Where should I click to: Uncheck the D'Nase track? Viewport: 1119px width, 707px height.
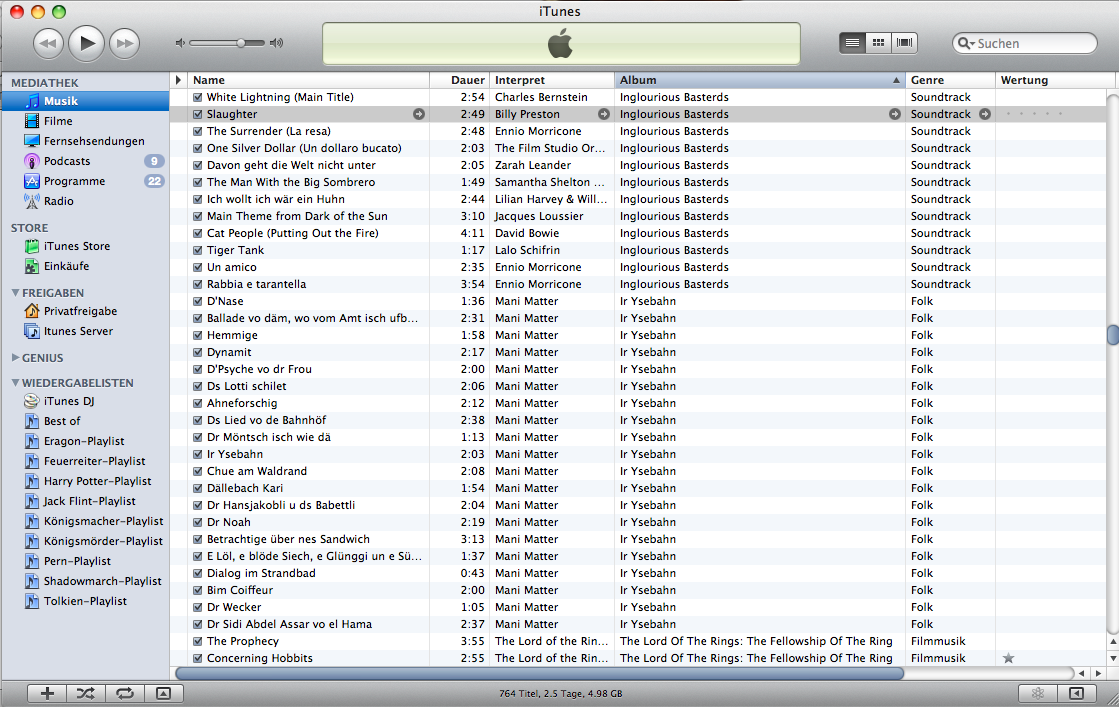pos(198,301)
